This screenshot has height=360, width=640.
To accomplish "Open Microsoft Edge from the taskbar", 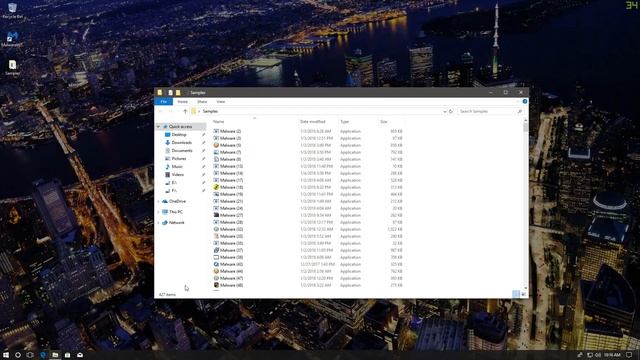I will tap(42, 355).
